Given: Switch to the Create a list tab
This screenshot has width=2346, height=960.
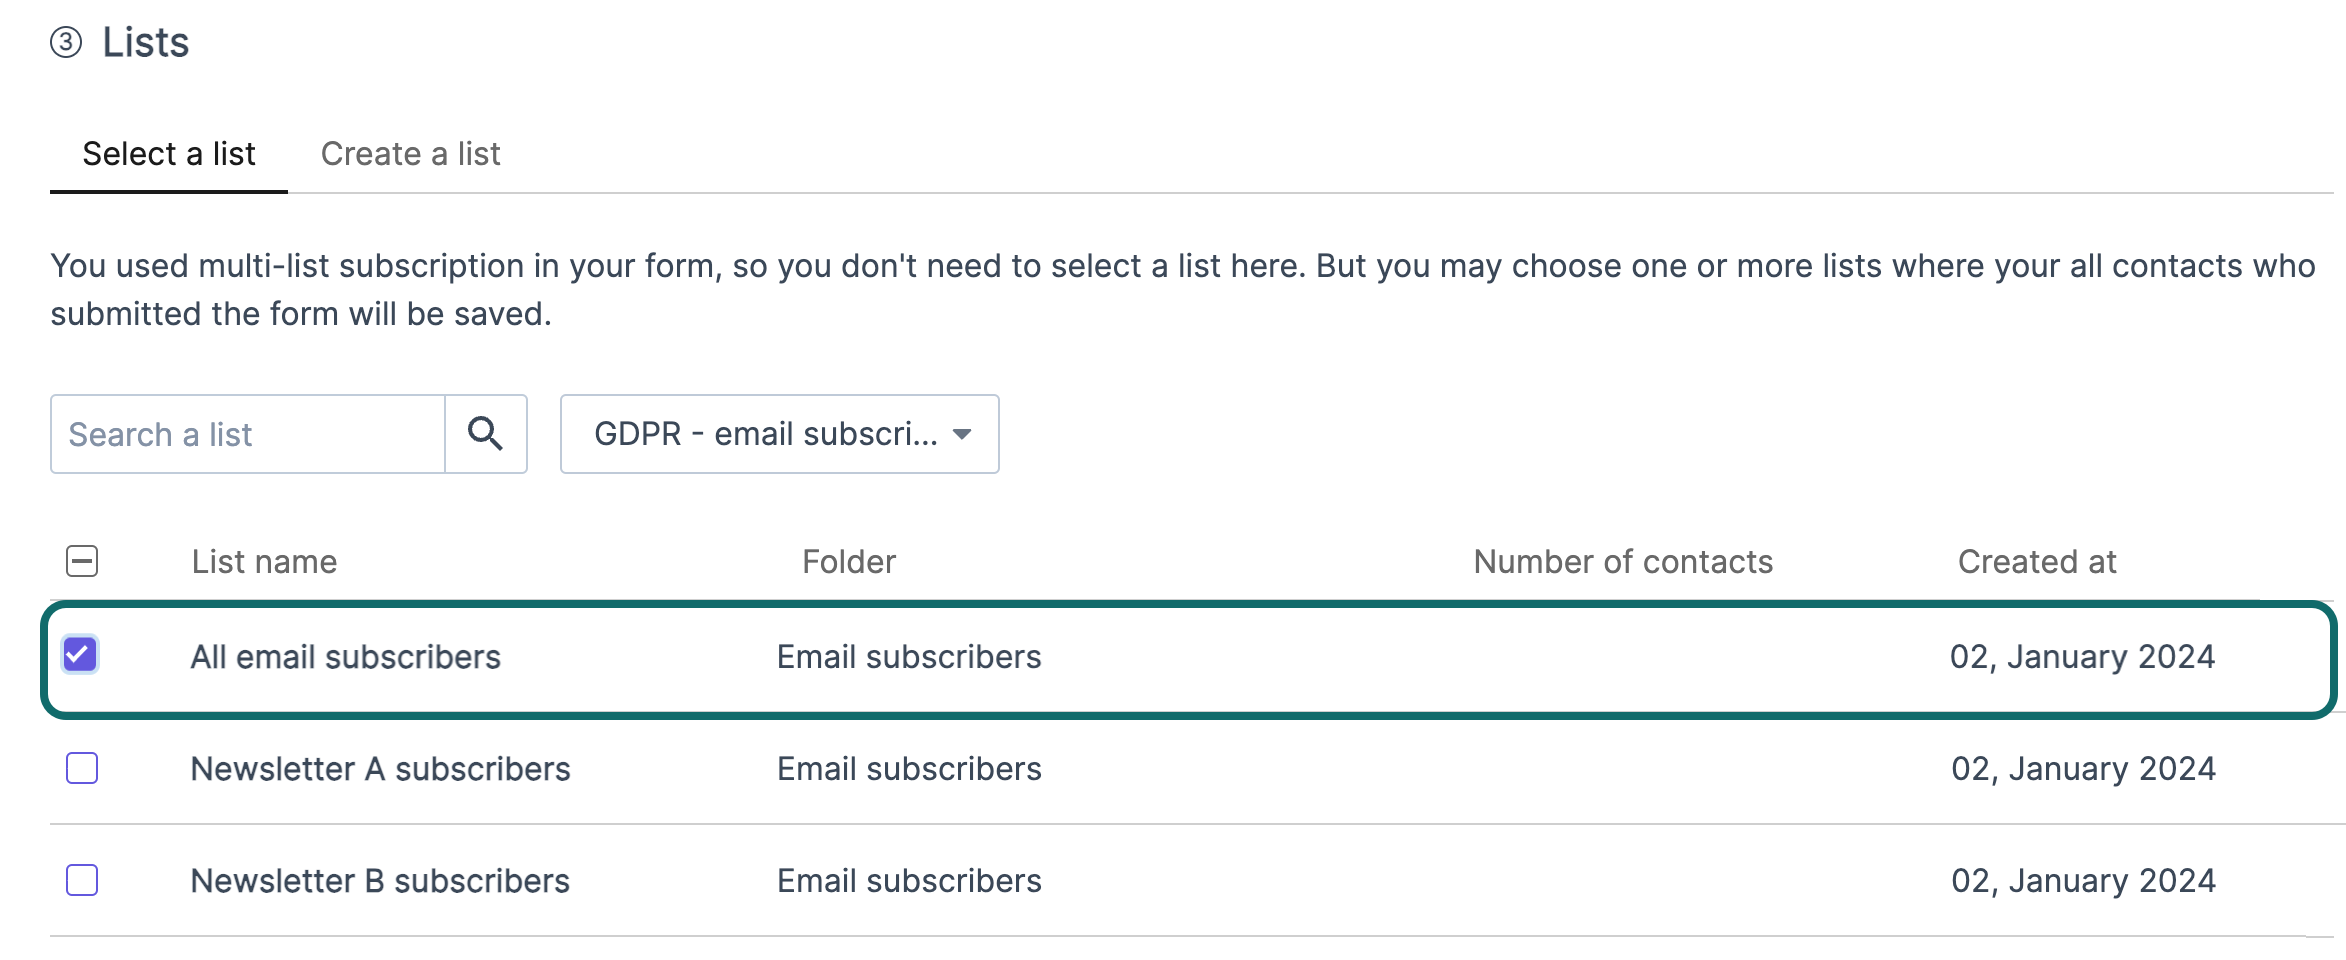Looking at the screenshot, I should point(410,154).
